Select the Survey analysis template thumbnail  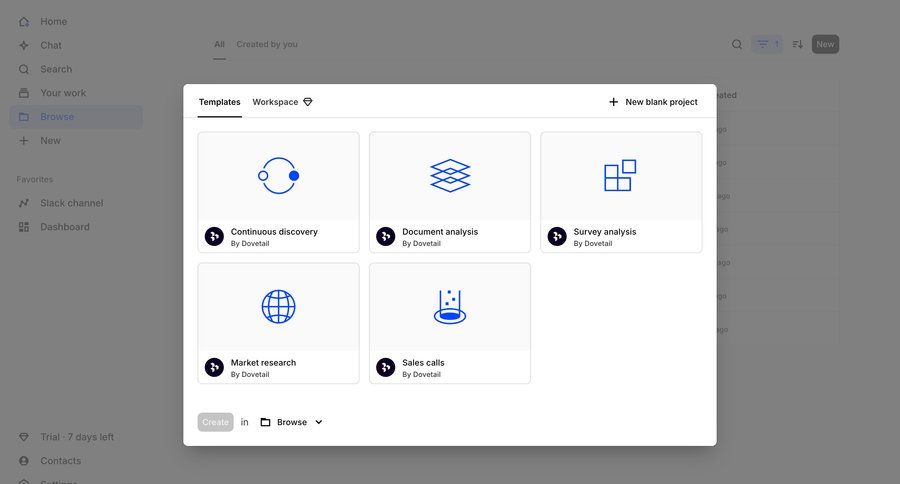621,176
